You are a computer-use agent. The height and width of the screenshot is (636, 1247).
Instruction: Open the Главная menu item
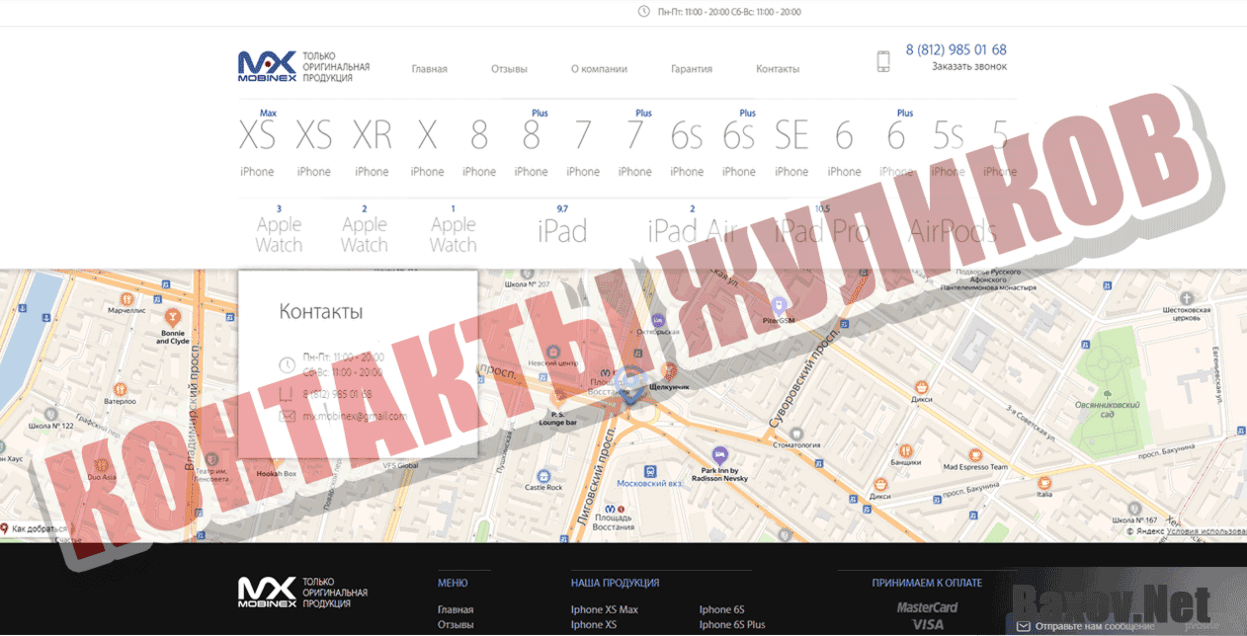pos(429,69)
